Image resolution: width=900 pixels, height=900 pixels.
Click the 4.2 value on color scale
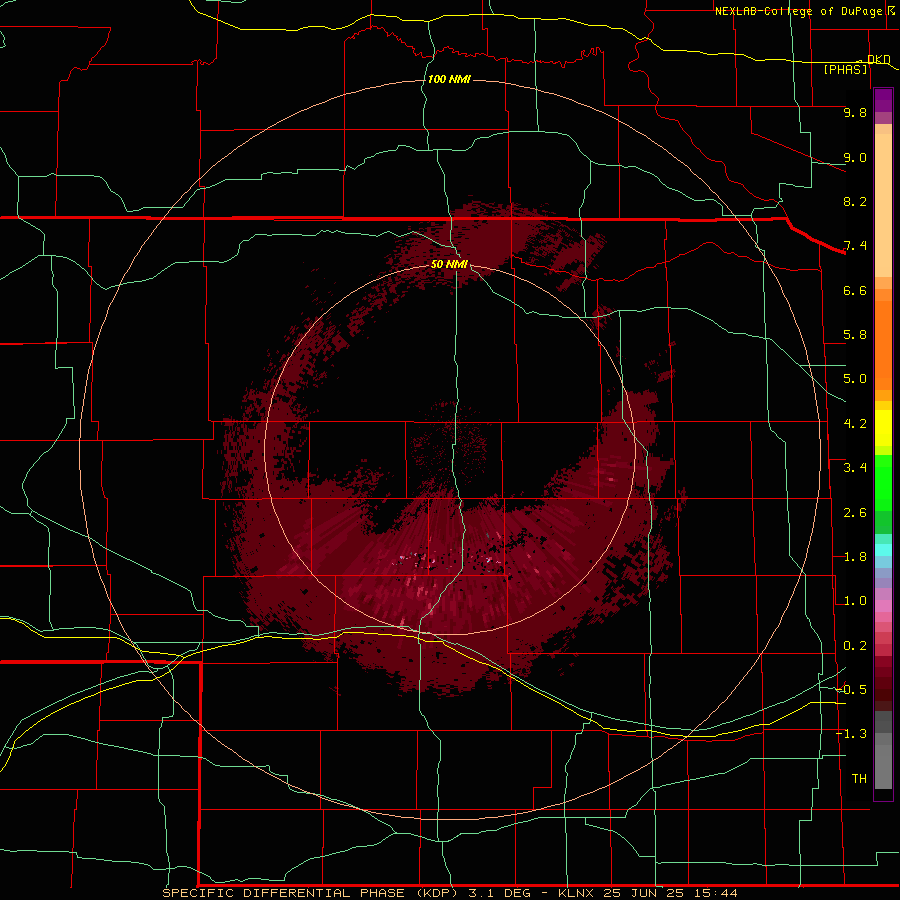tap(855, 424)
